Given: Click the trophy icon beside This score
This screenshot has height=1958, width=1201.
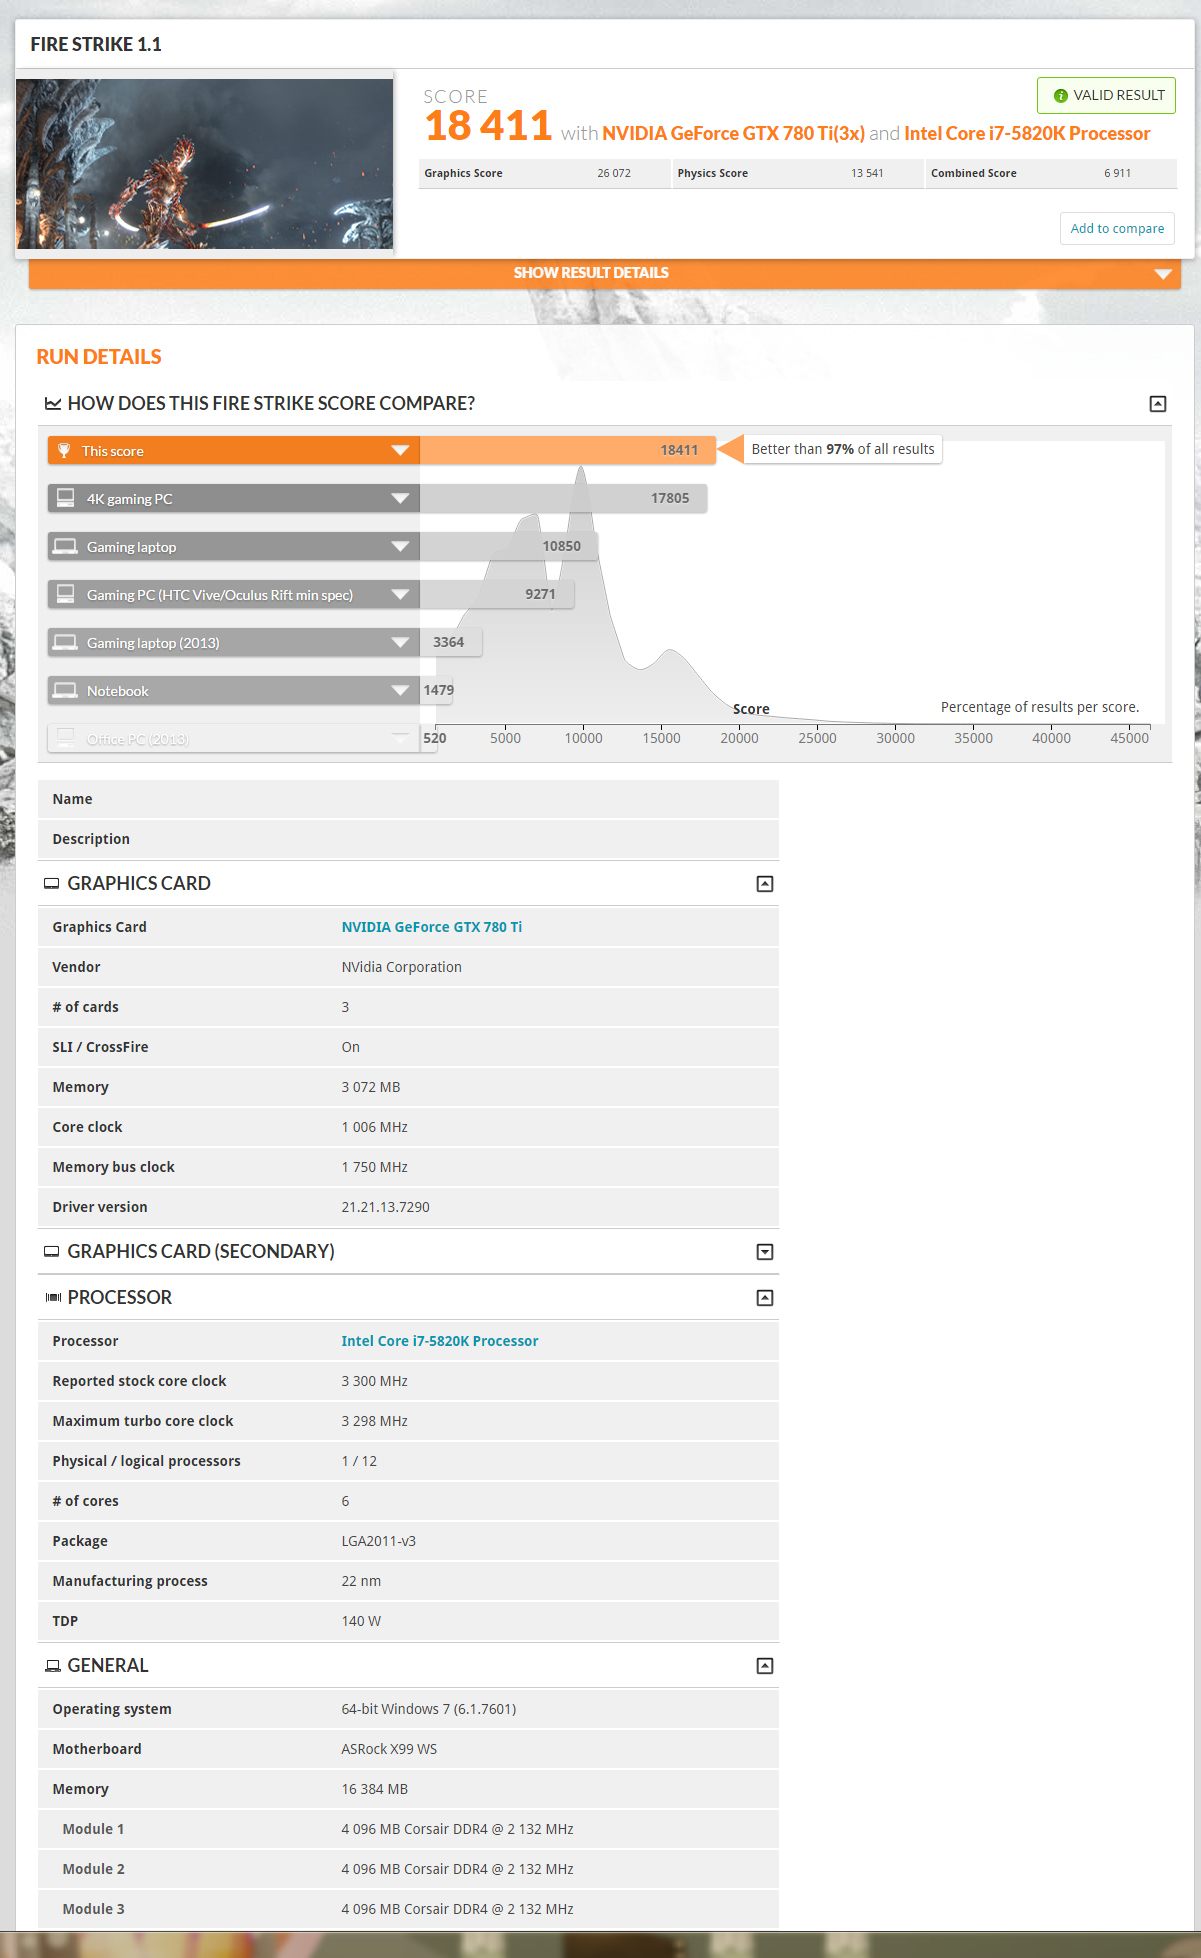Looking at the screenshot, I should (x=64, y=450).
